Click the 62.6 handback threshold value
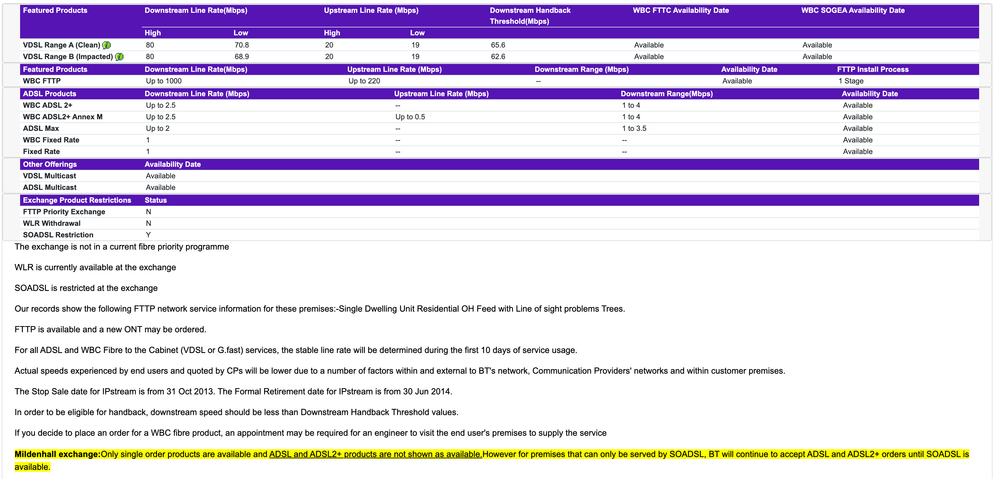998x479 pixels. [498, 57]
